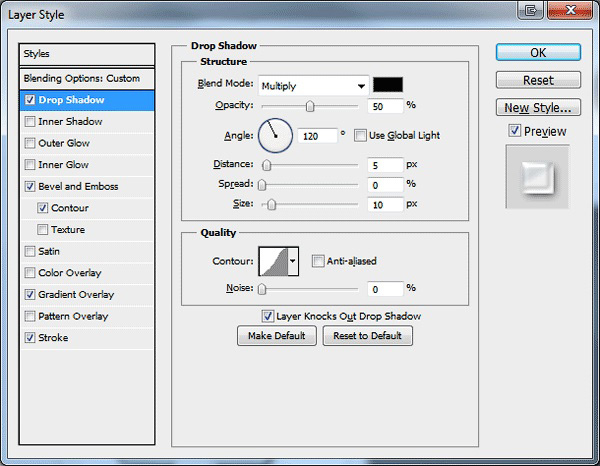Image resolution: width=600 pixels, height=466 pixels.
Task: Open the Bevel and Emboss settings
Action: tap(87, 187)
